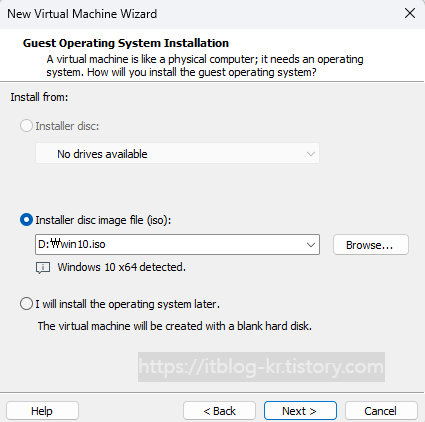Click the Browse... button
Viewport: 425px width, 422px height.
(371, 245)
